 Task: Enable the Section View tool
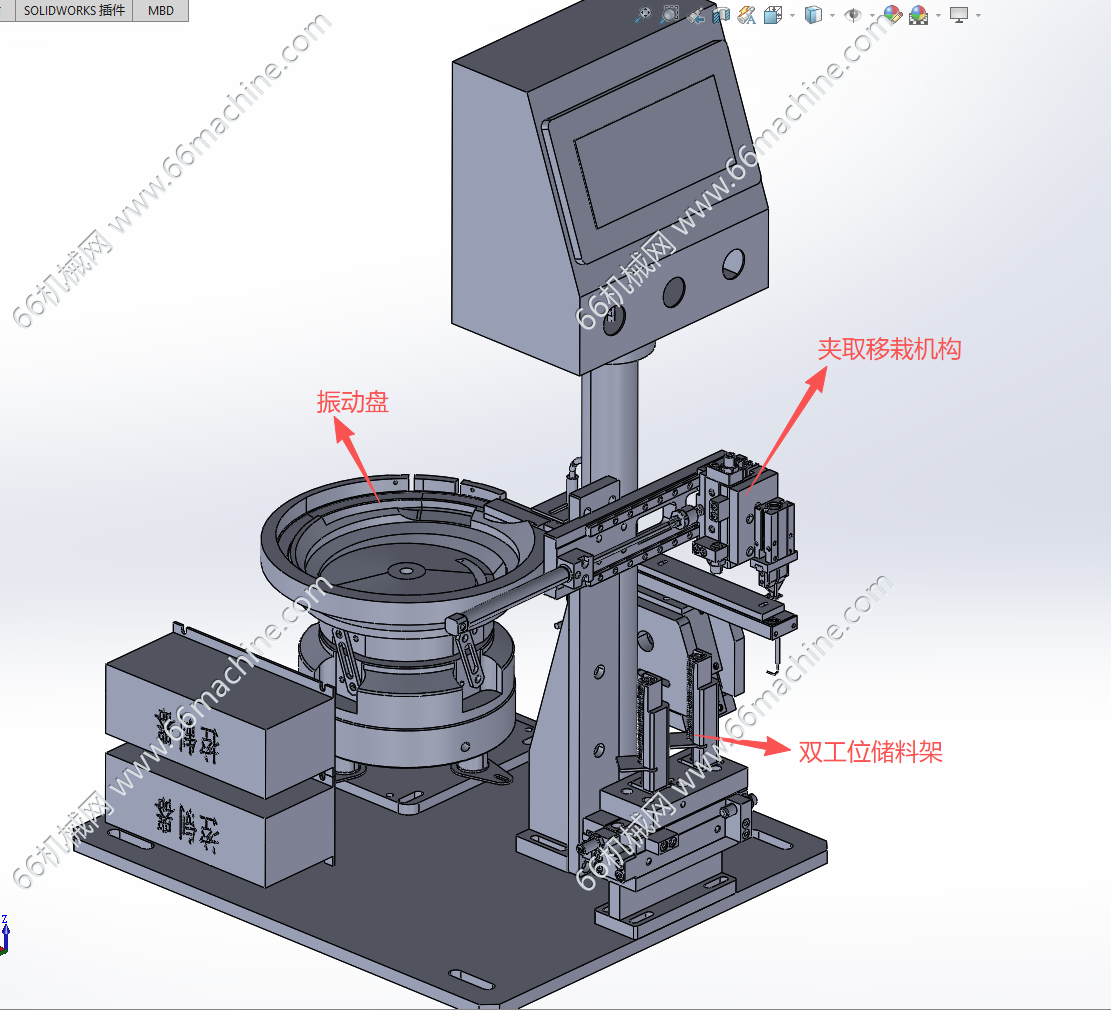(x=721, y=14)
